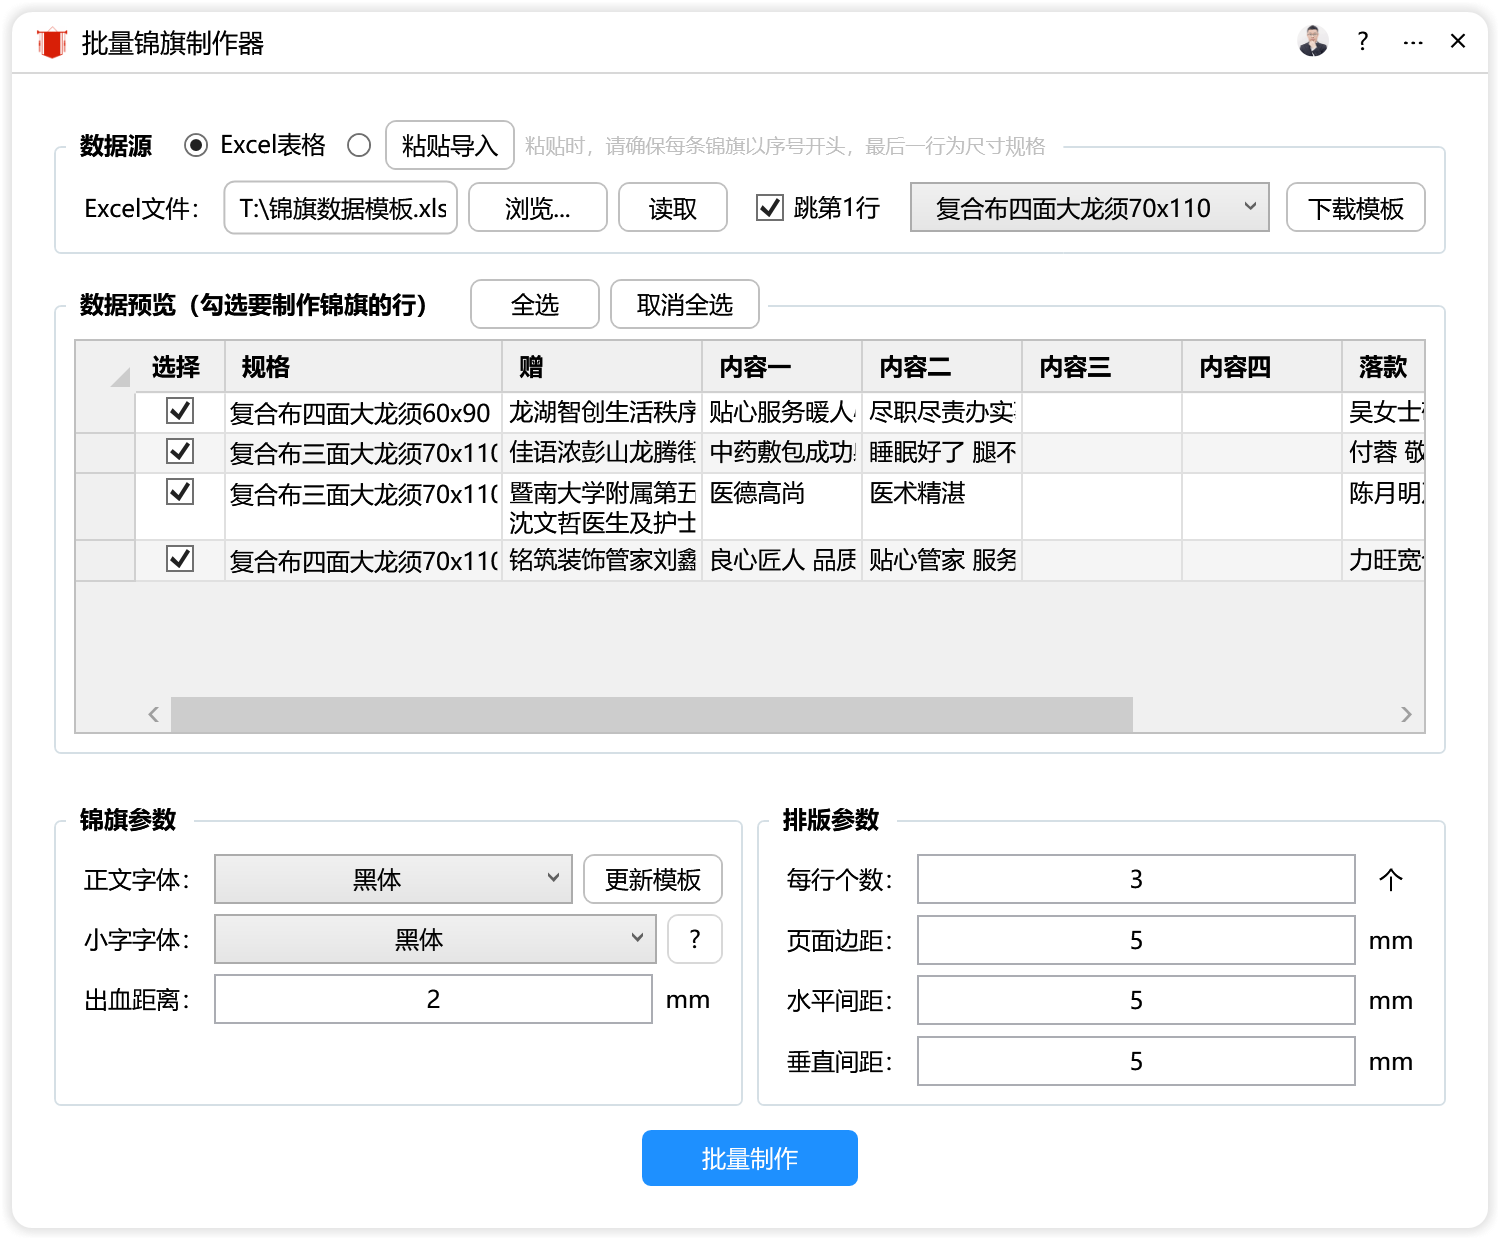This screenshot has width=1500, height=1240.
Task: Open the user avatar profile
Action: coord(1312,41)
